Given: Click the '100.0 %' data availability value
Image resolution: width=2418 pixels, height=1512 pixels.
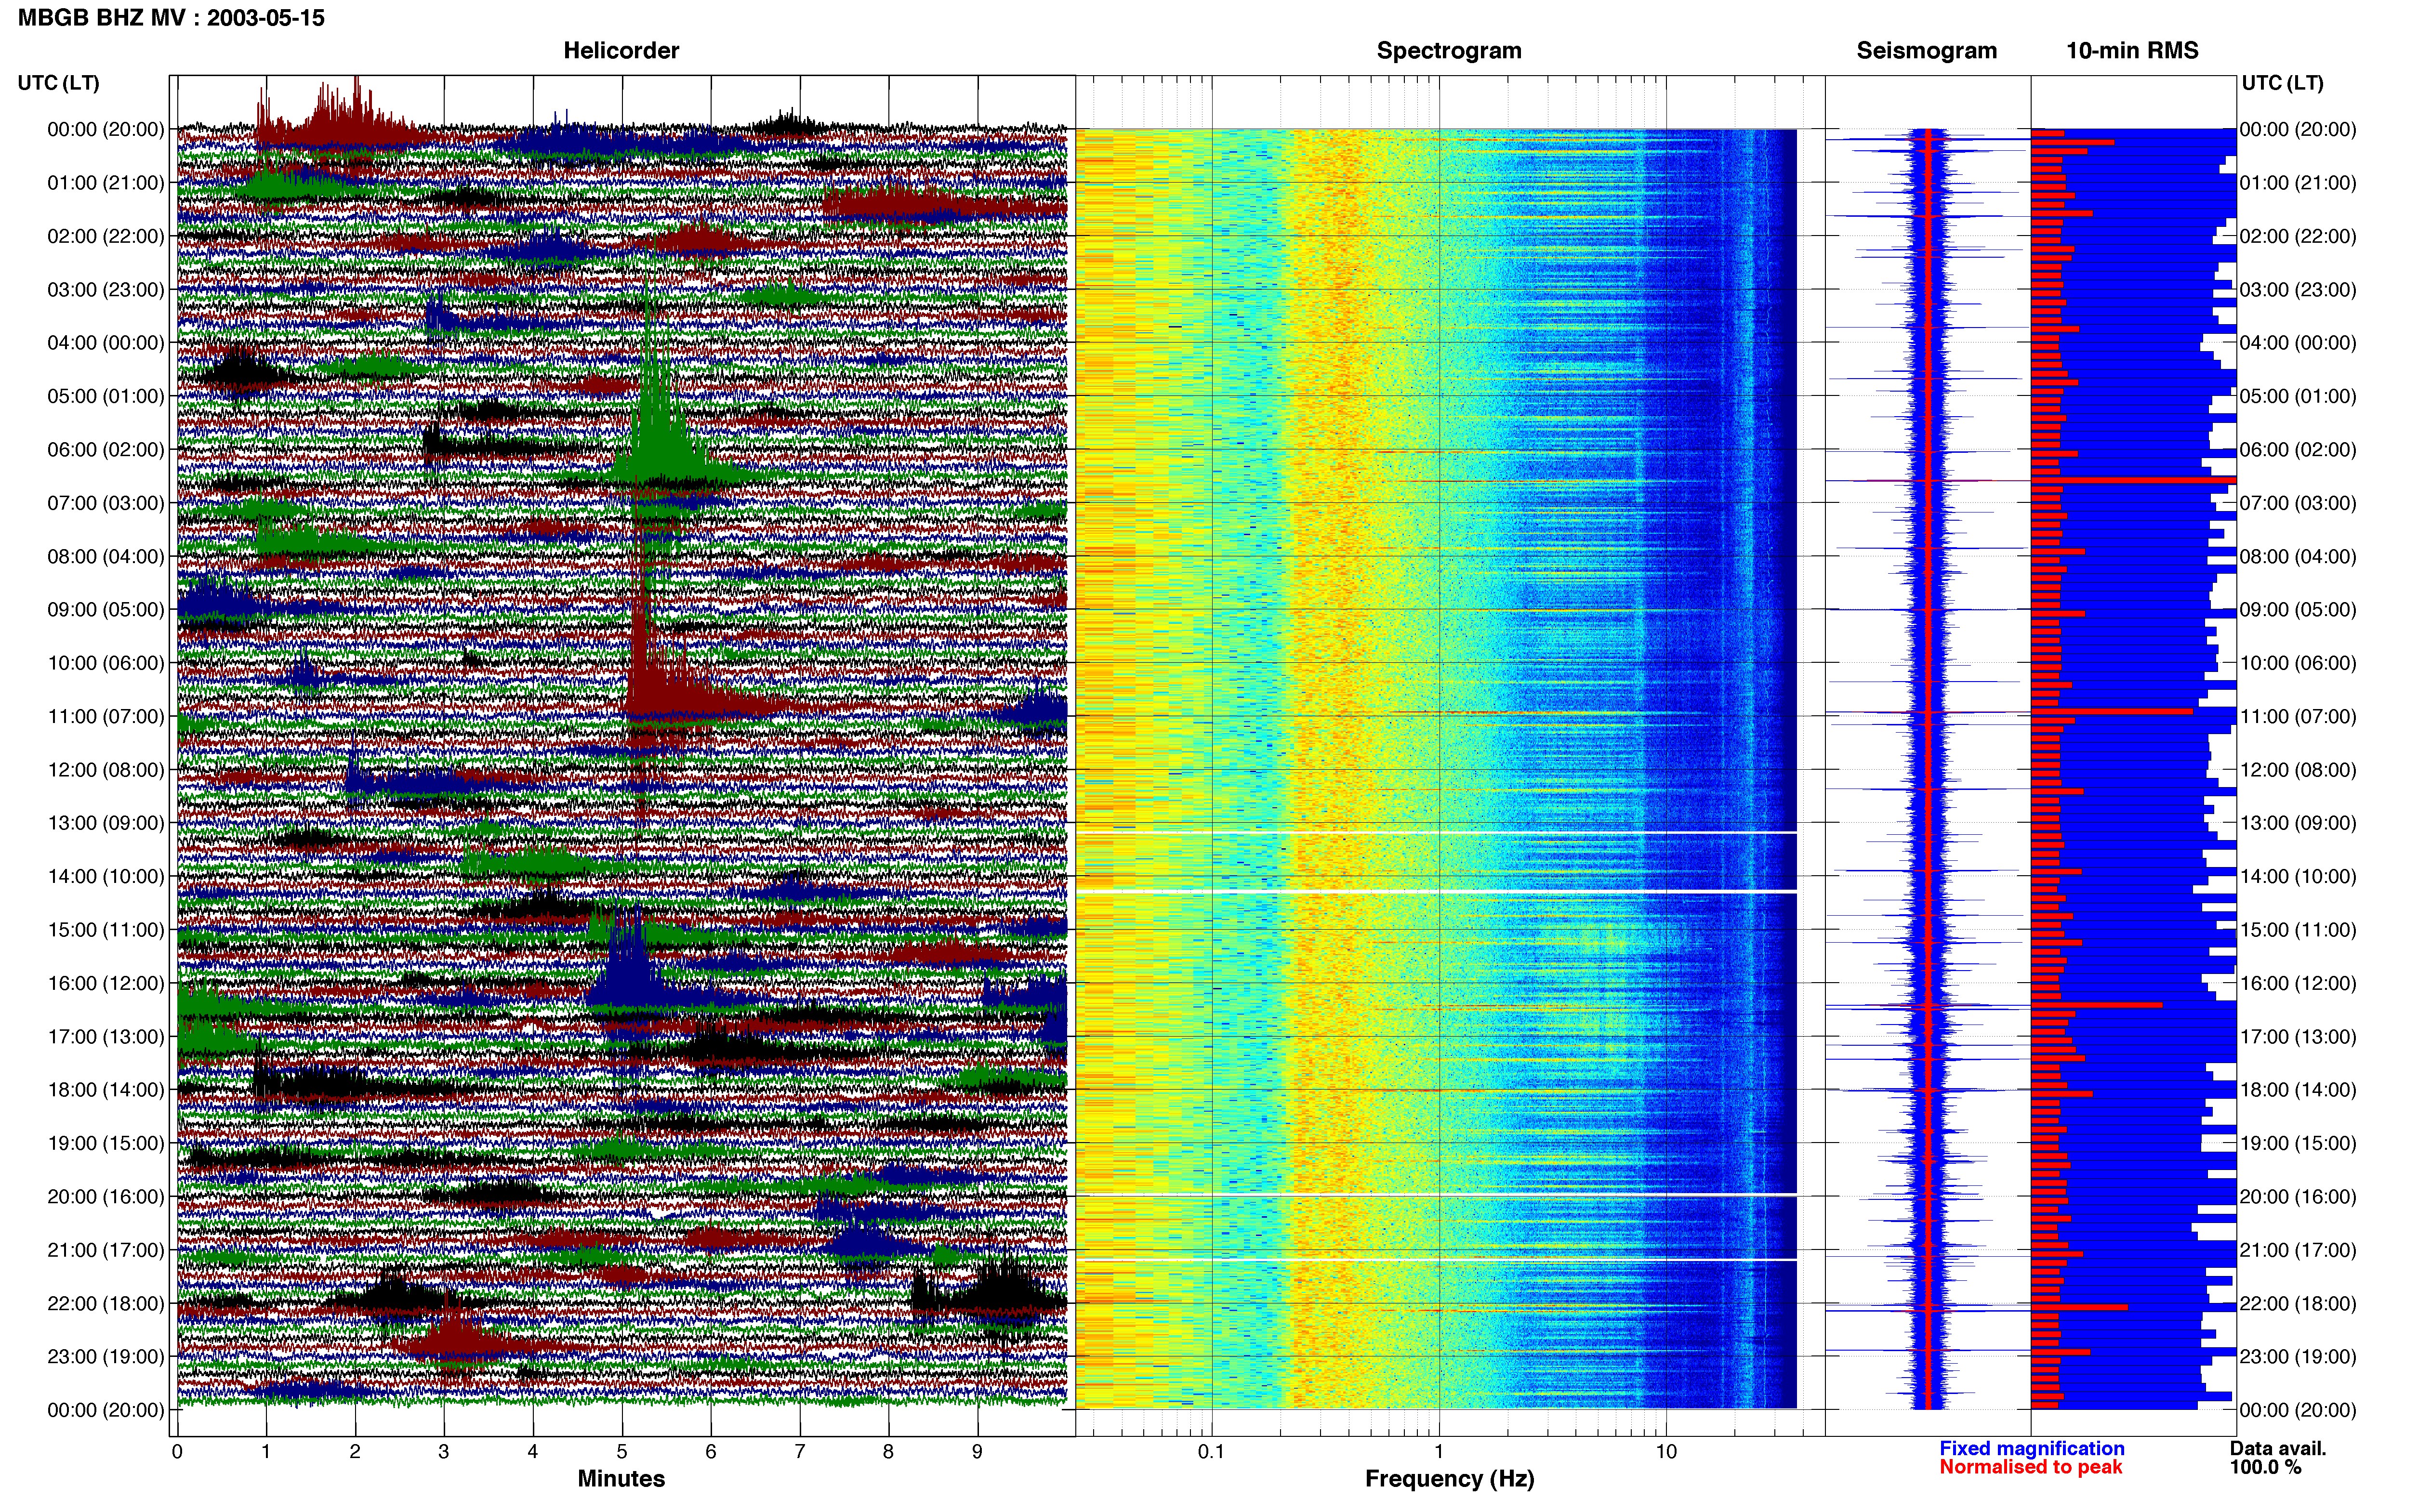Looking at the screenshot, I should tap(2265, 1468).
